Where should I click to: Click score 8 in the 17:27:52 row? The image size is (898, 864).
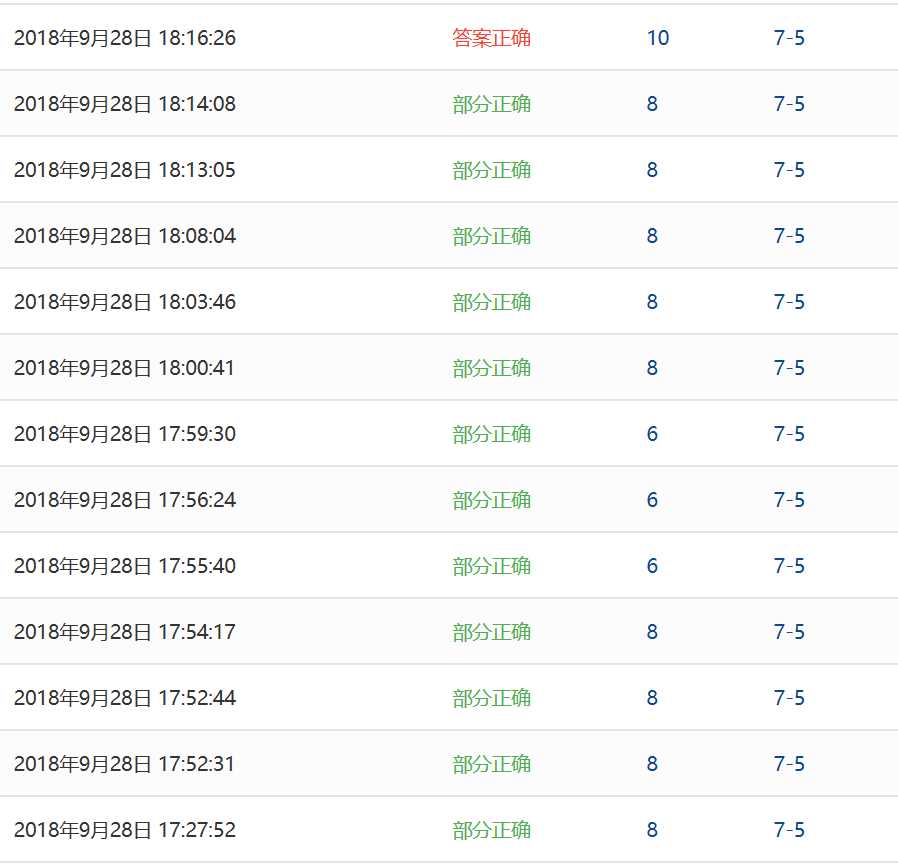(x=652, y=830)
